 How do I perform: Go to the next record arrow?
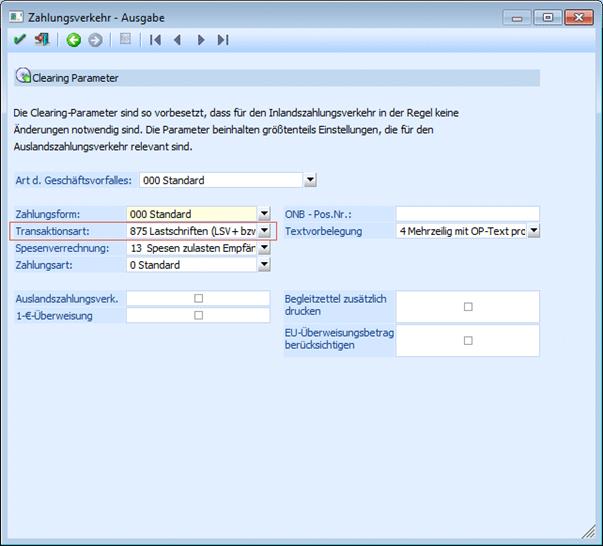point(201,40)
